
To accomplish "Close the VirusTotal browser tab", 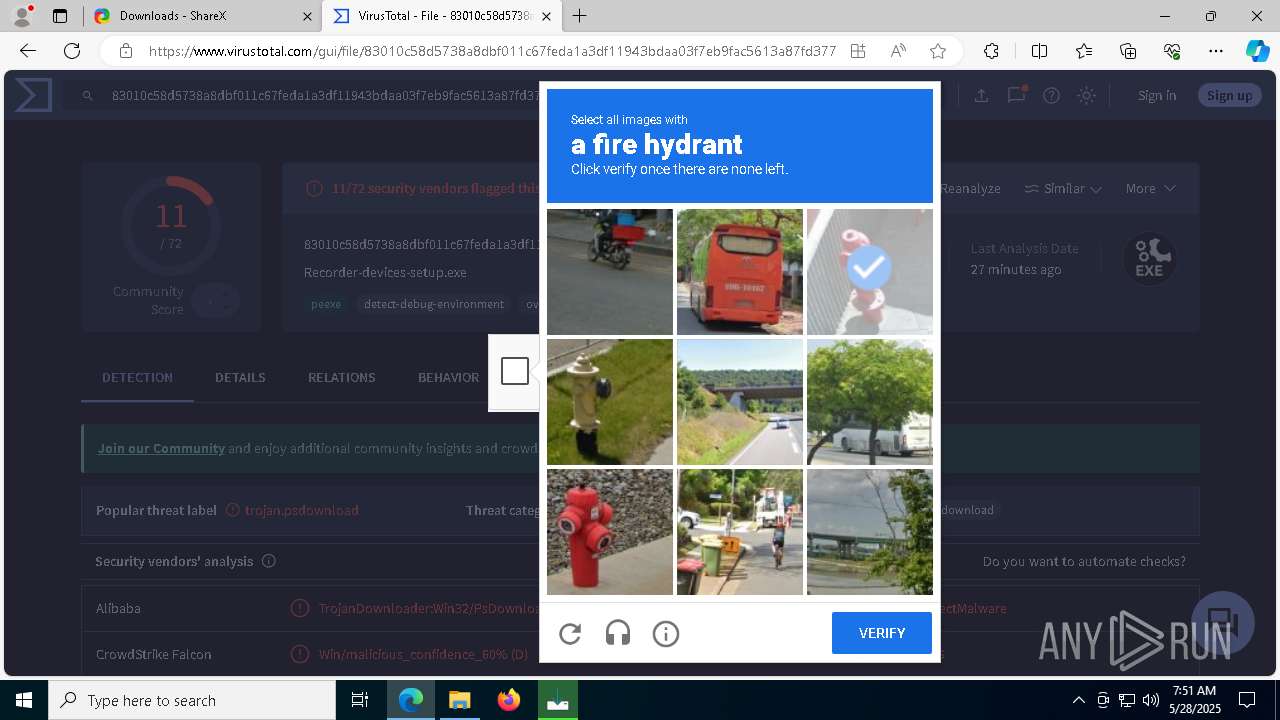I will [x=547, y=16].
